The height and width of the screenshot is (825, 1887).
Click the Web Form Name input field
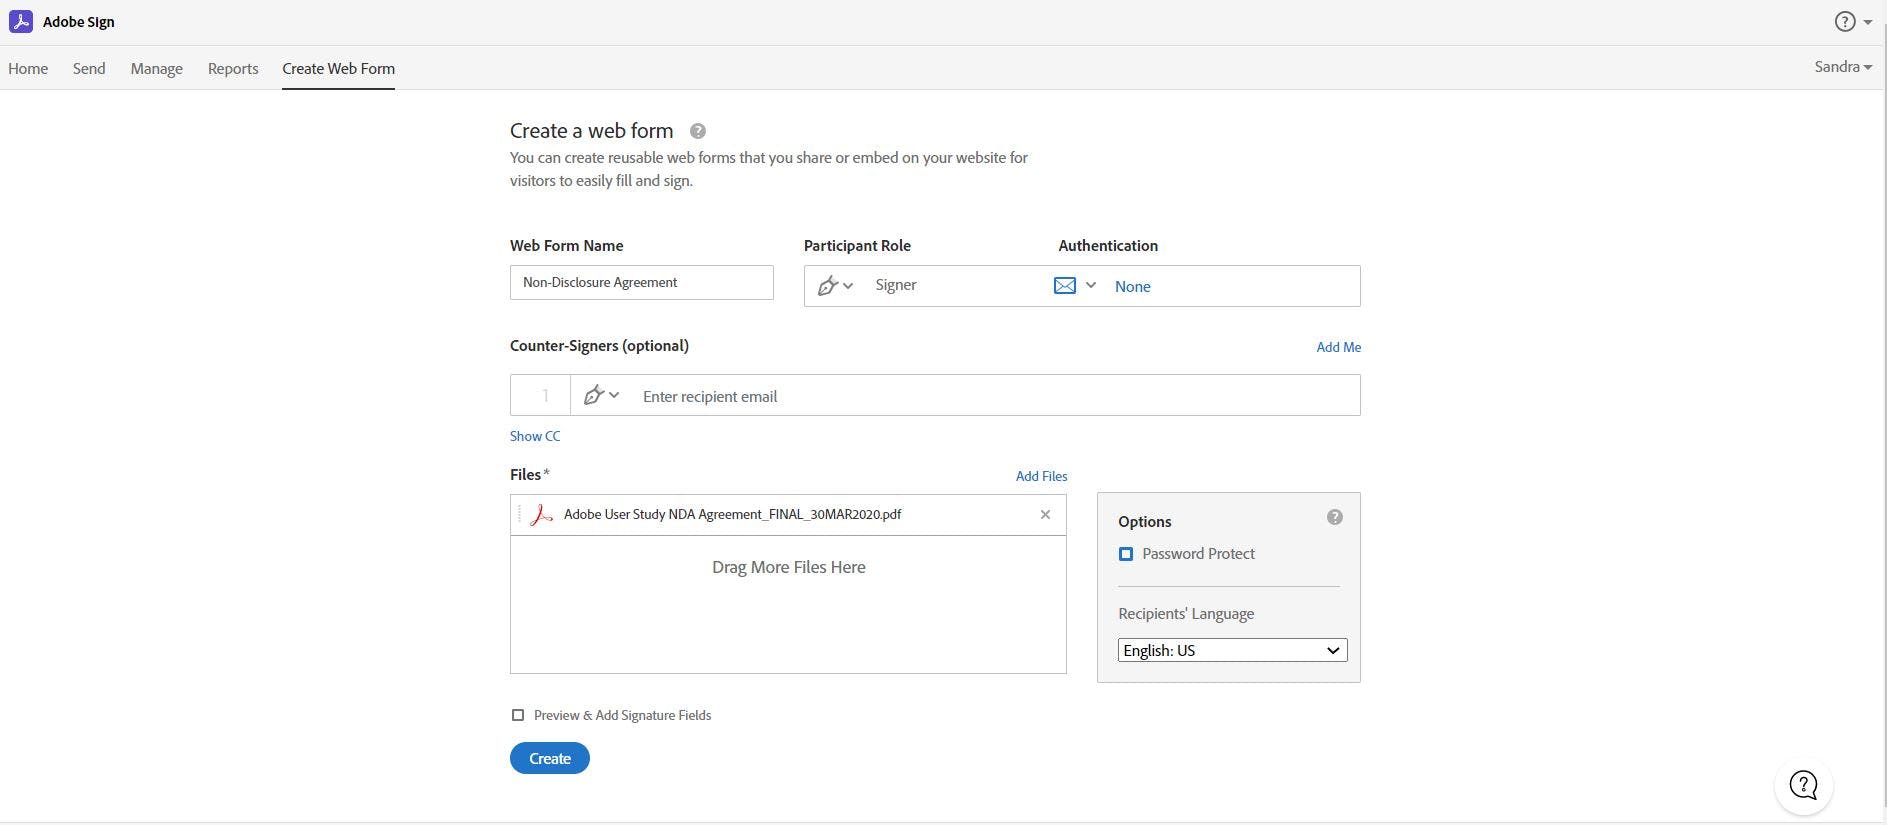[641, 282]
